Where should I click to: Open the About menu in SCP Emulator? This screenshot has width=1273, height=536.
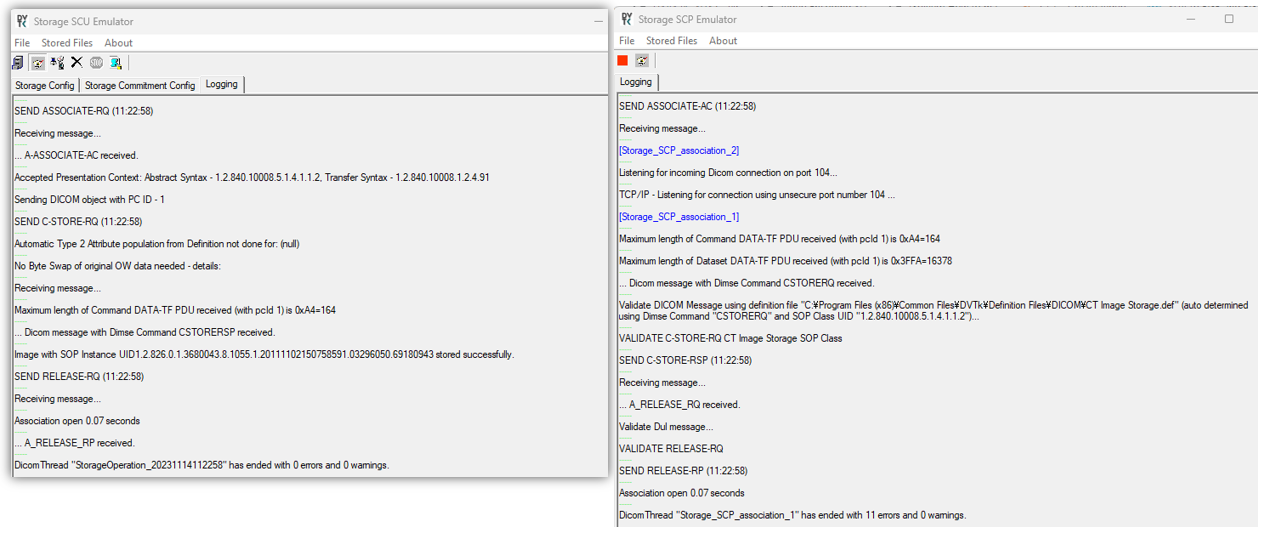tap(723, 41)
